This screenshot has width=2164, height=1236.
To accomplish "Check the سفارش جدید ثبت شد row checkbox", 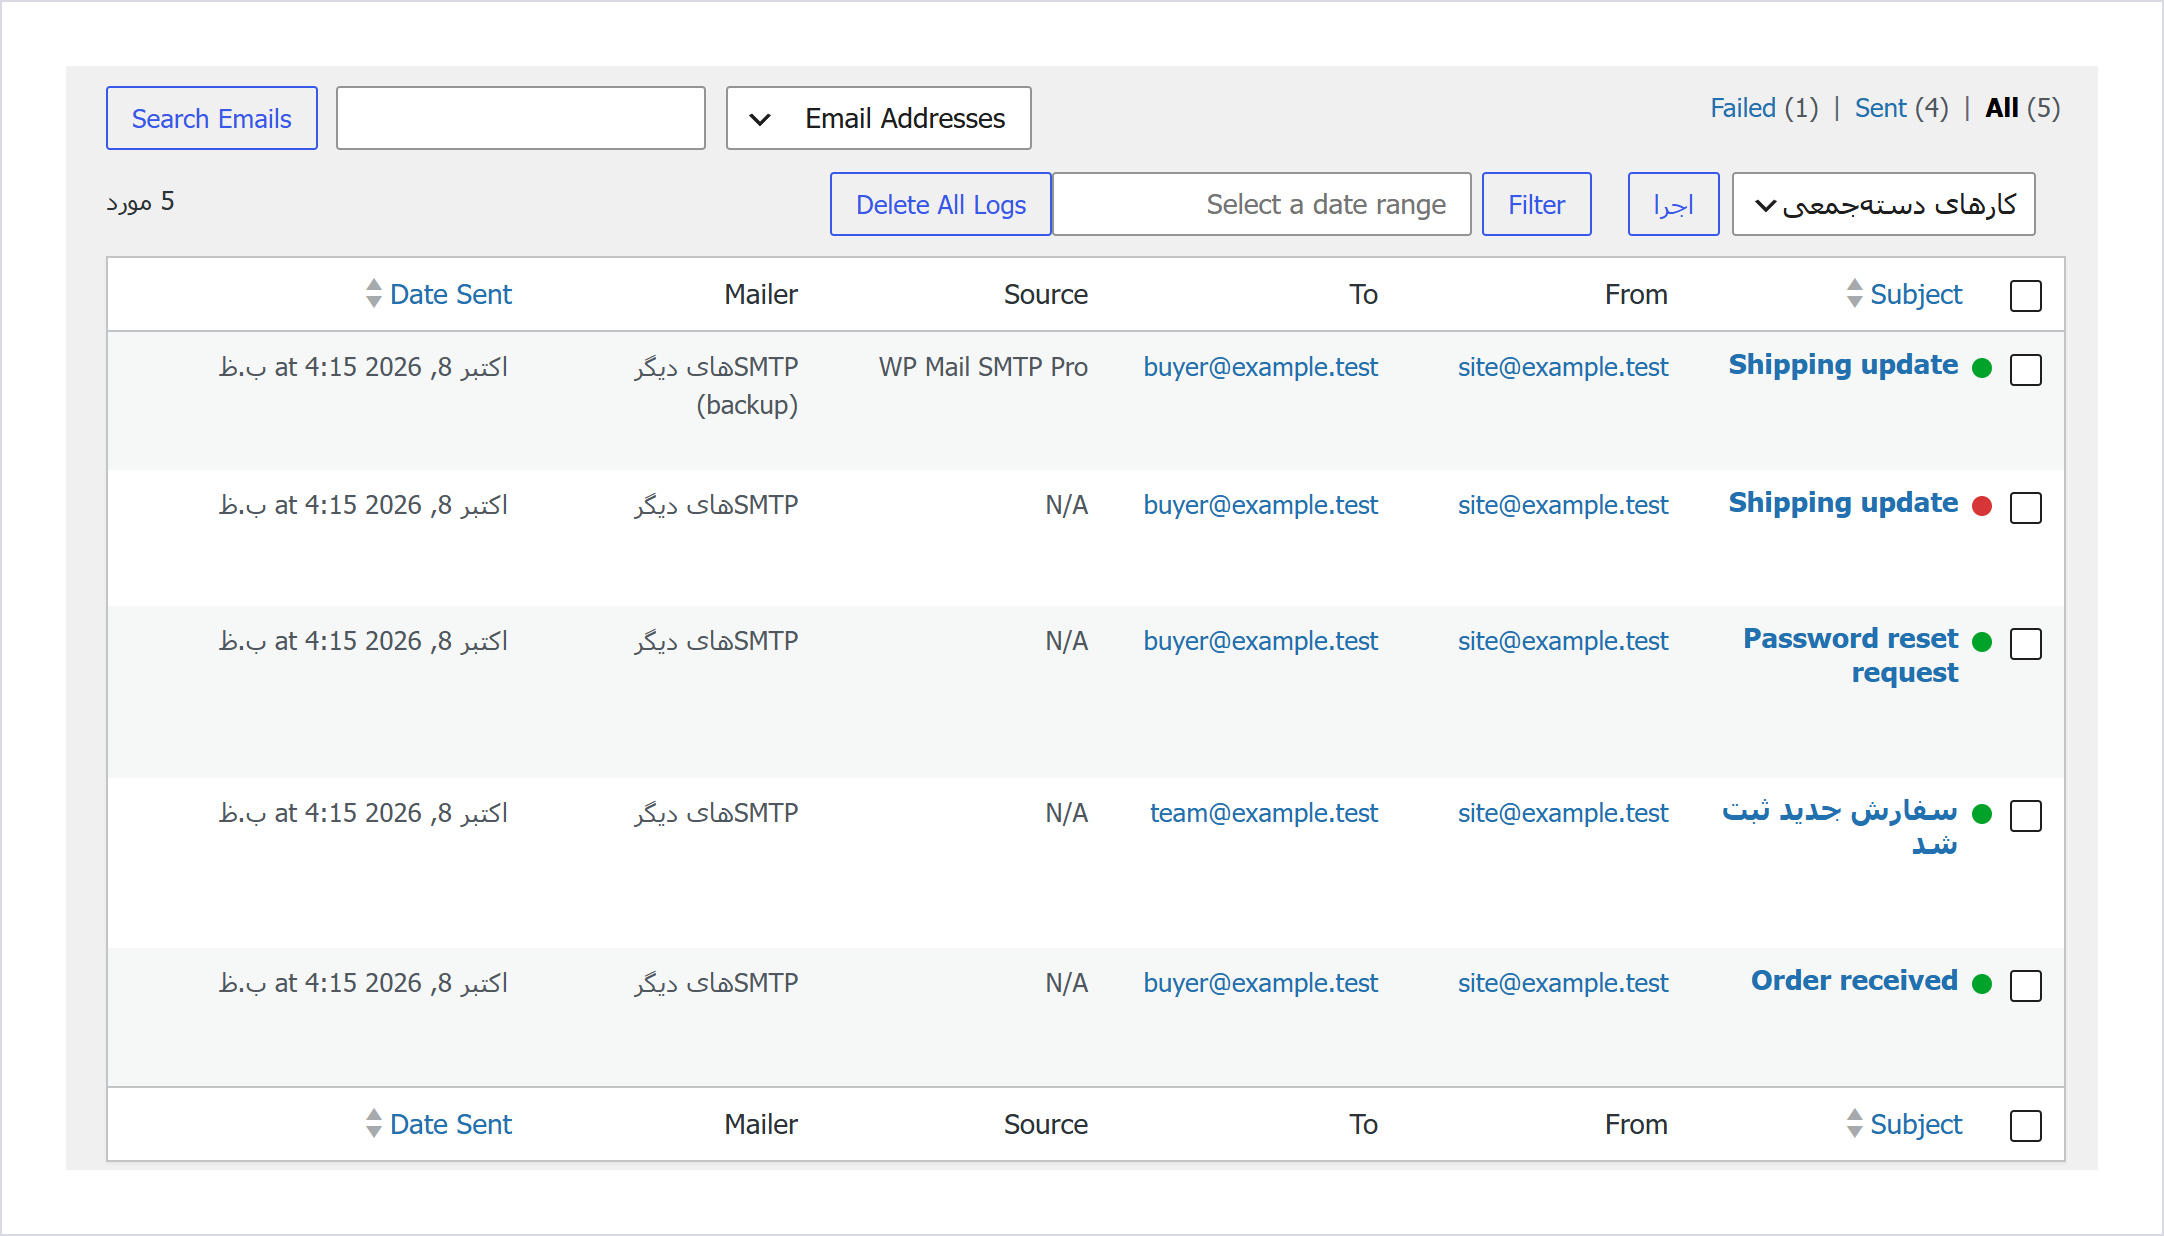I will [2026, 816].
